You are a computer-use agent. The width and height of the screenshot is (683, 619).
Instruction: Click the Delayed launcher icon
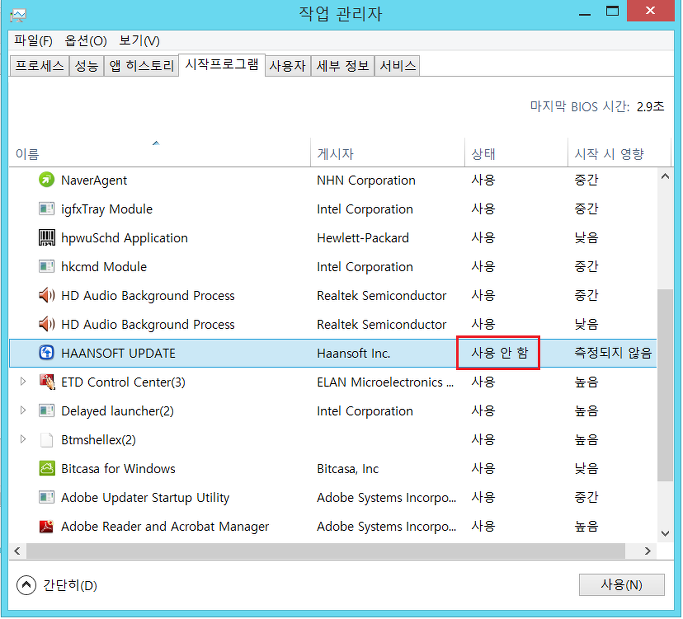[47, 410]
